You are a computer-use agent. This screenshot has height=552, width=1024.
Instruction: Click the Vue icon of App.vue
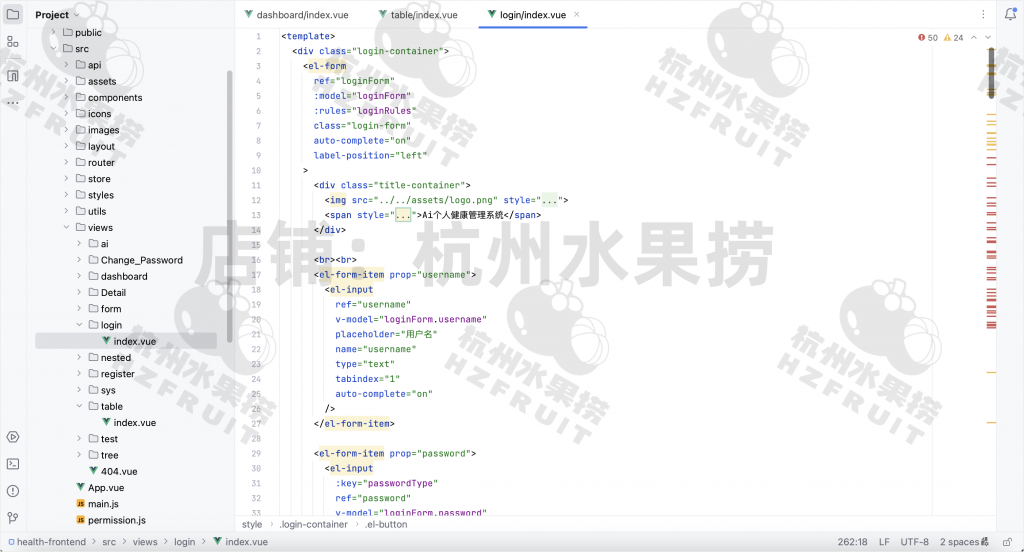coord(80,487)
